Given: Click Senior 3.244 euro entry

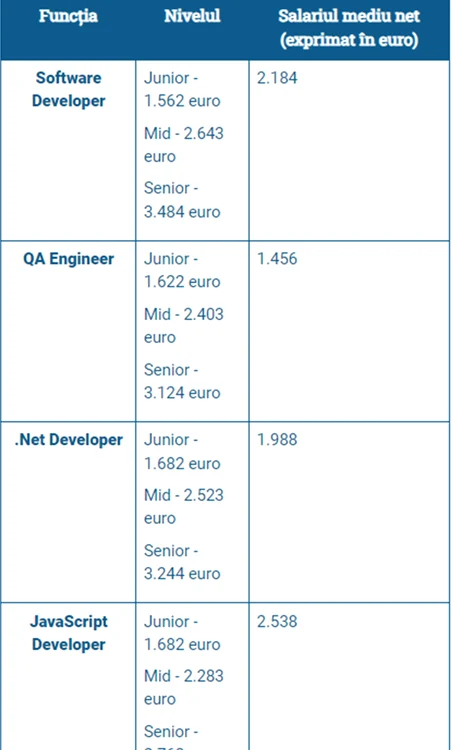Looking at the screenshot, I should coord(182,562).
